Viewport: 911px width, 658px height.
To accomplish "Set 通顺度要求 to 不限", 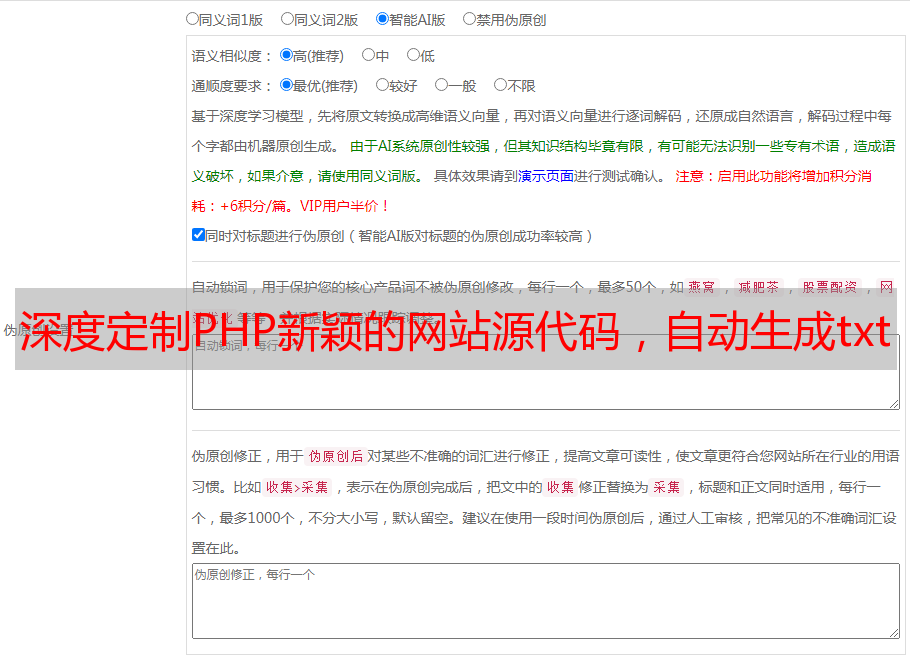I will pyautogui.click(x=500, y=85).
